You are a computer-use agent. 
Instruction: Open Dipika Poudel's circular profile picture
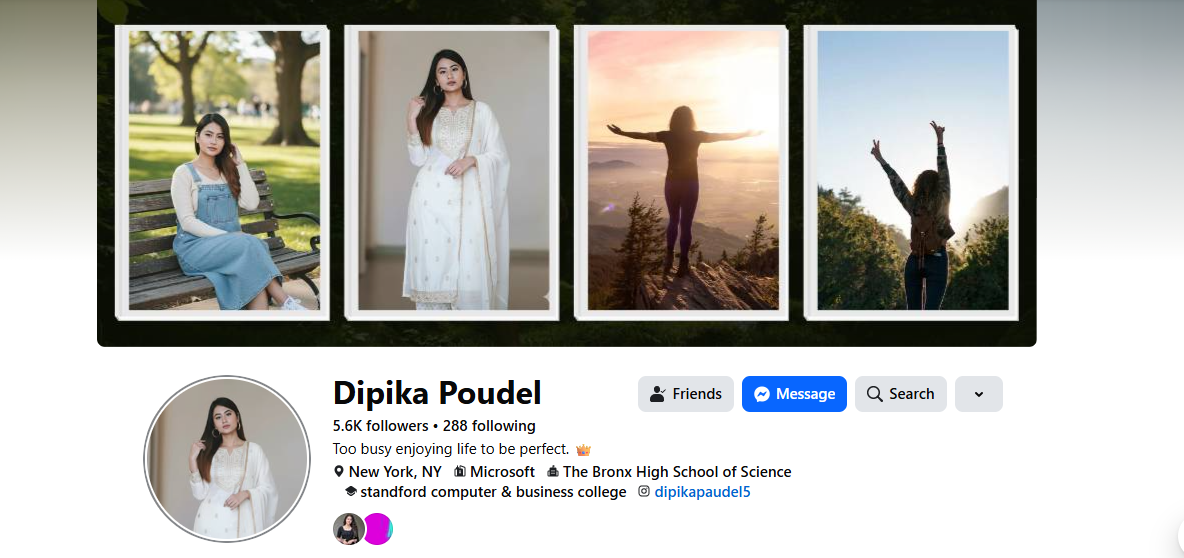225,459
